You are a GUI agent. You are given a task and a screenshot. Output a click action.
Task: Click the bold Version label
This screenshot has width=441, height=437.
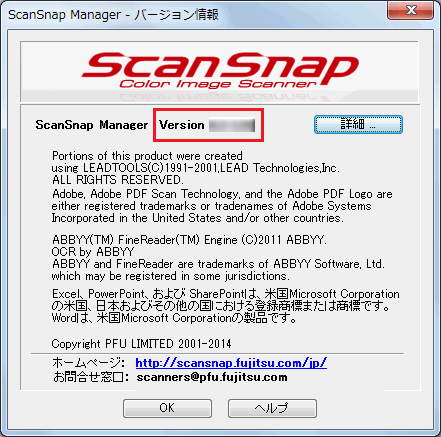pos(182,125)
